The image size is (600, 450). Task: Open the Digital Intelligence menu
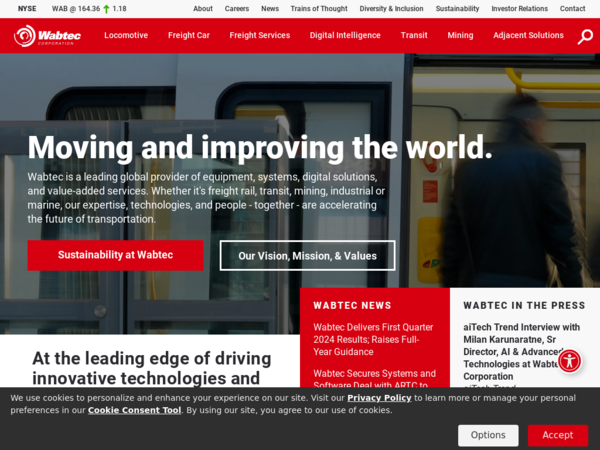tap(345, 35)
